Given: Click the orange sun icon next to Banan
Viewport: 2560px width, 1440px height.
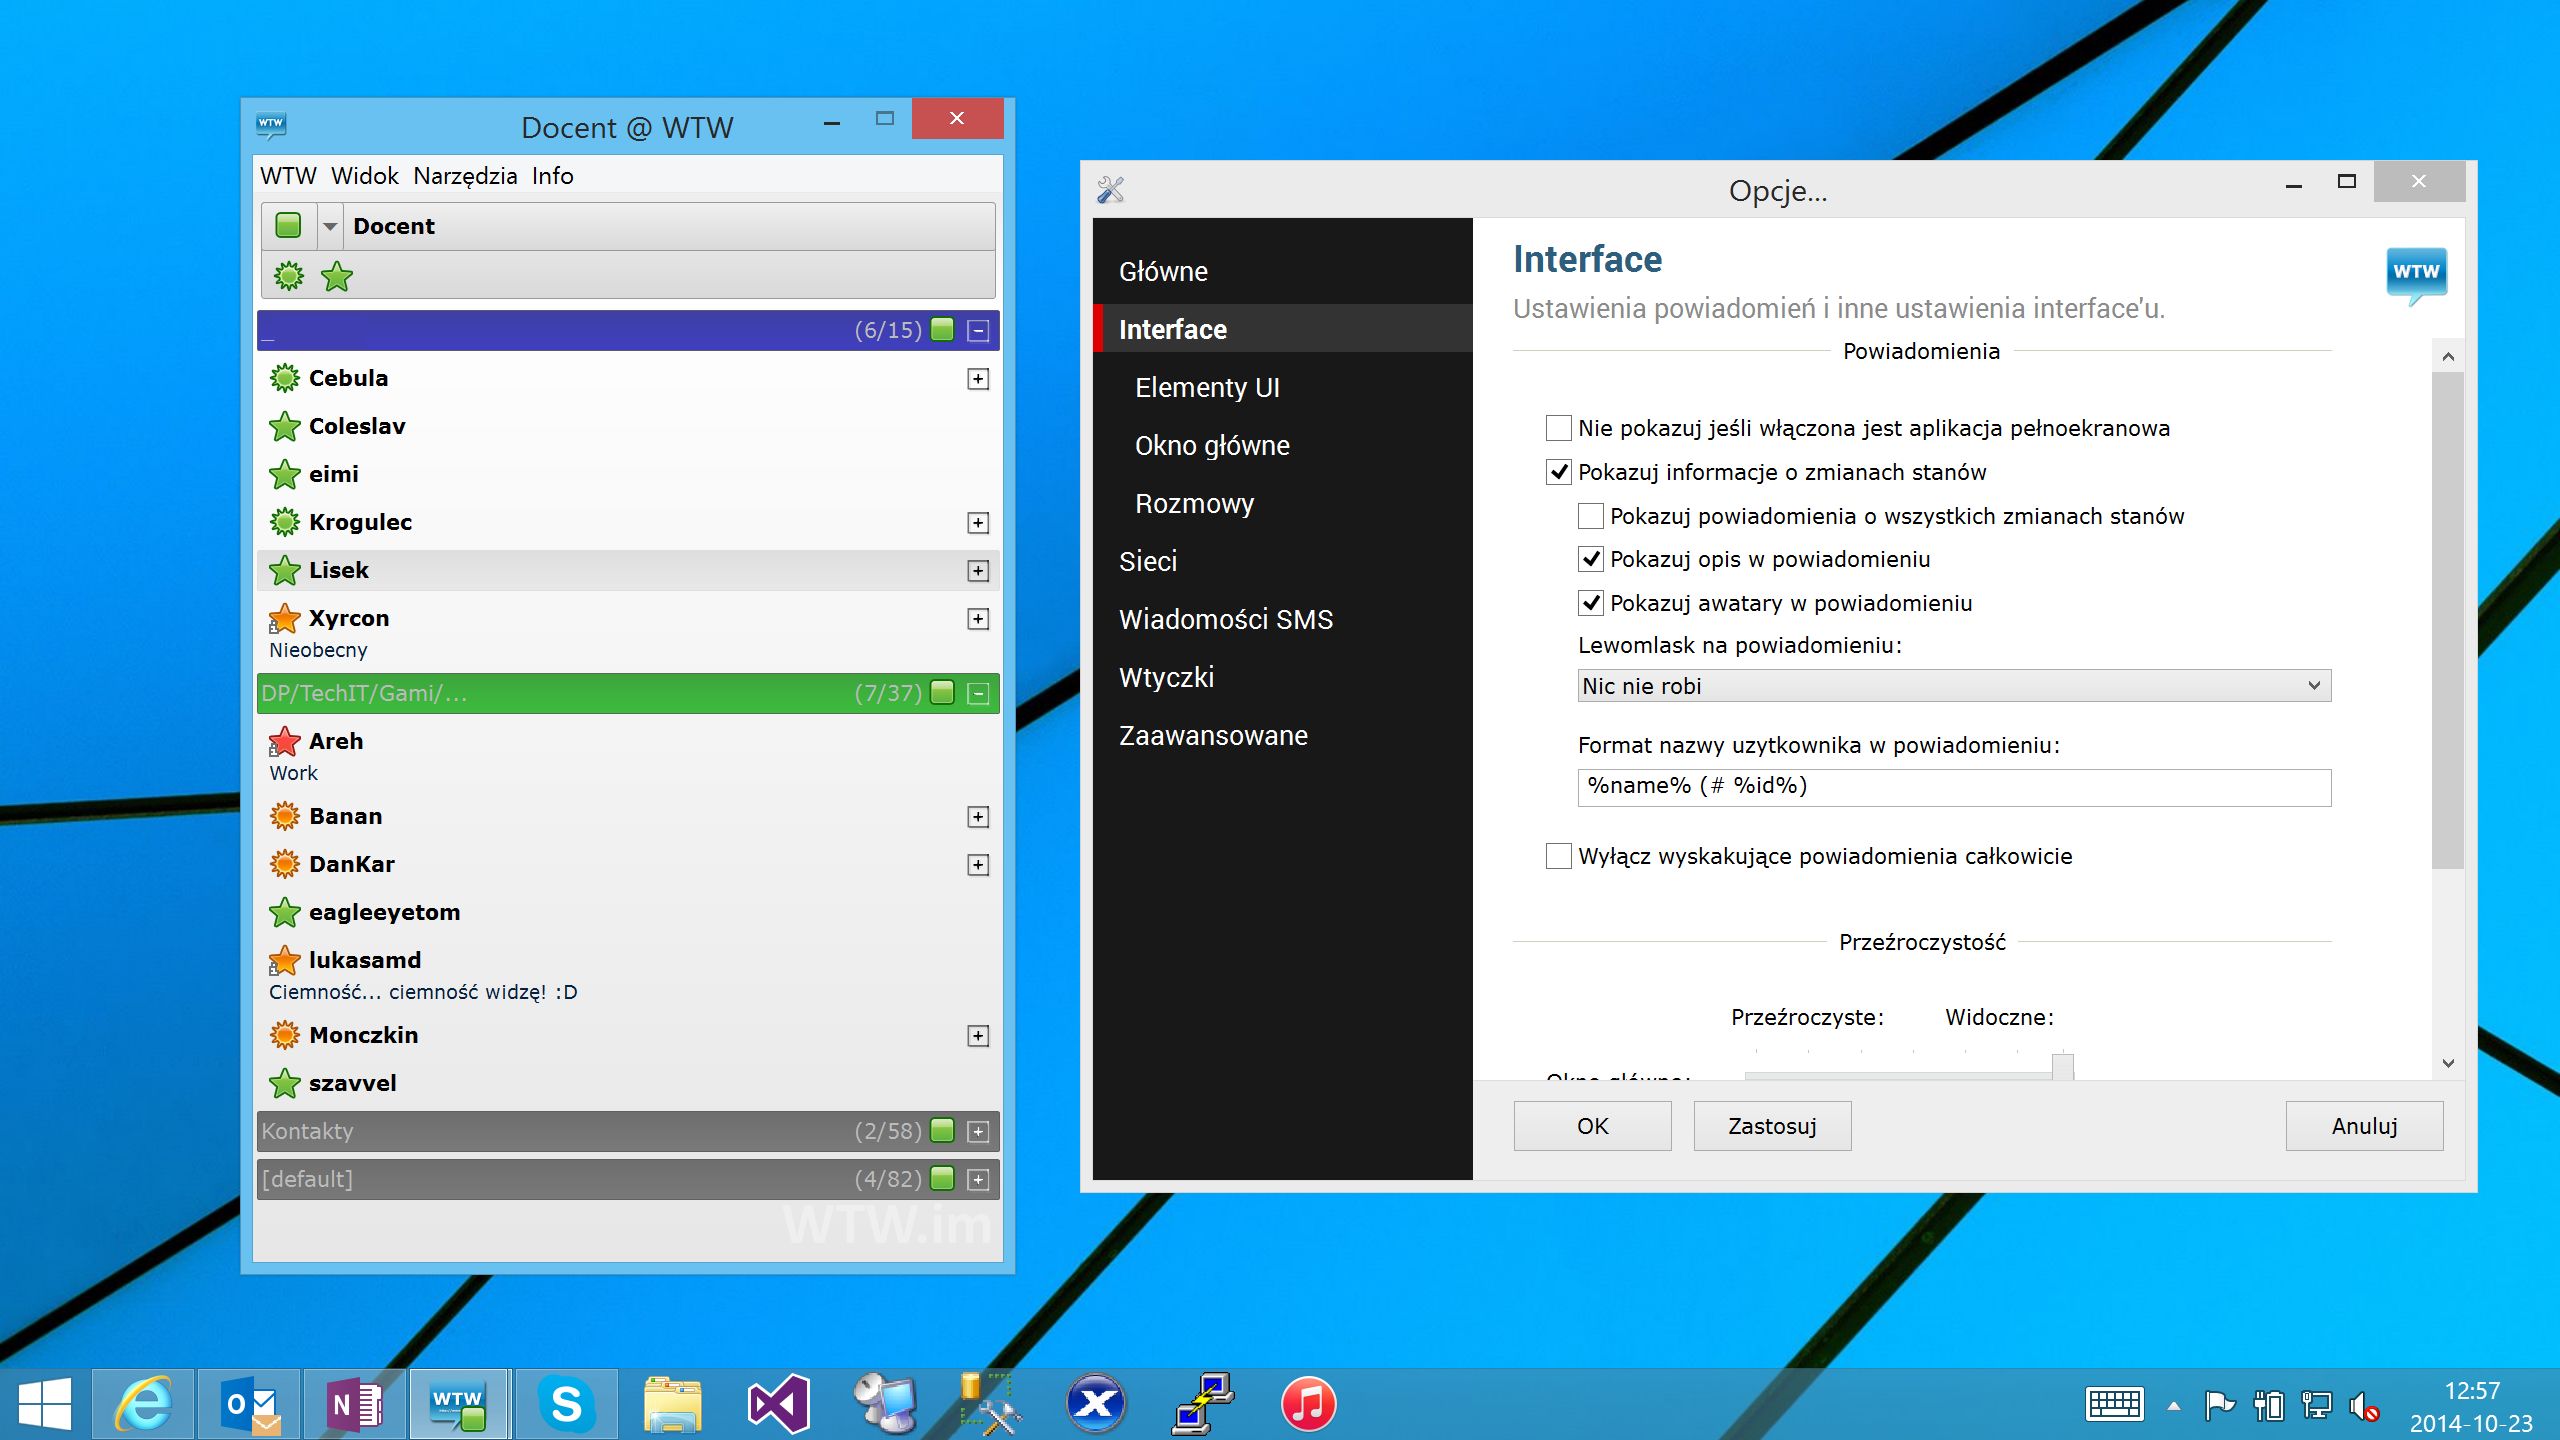Looking at the screenshot, I should (284, 816).
